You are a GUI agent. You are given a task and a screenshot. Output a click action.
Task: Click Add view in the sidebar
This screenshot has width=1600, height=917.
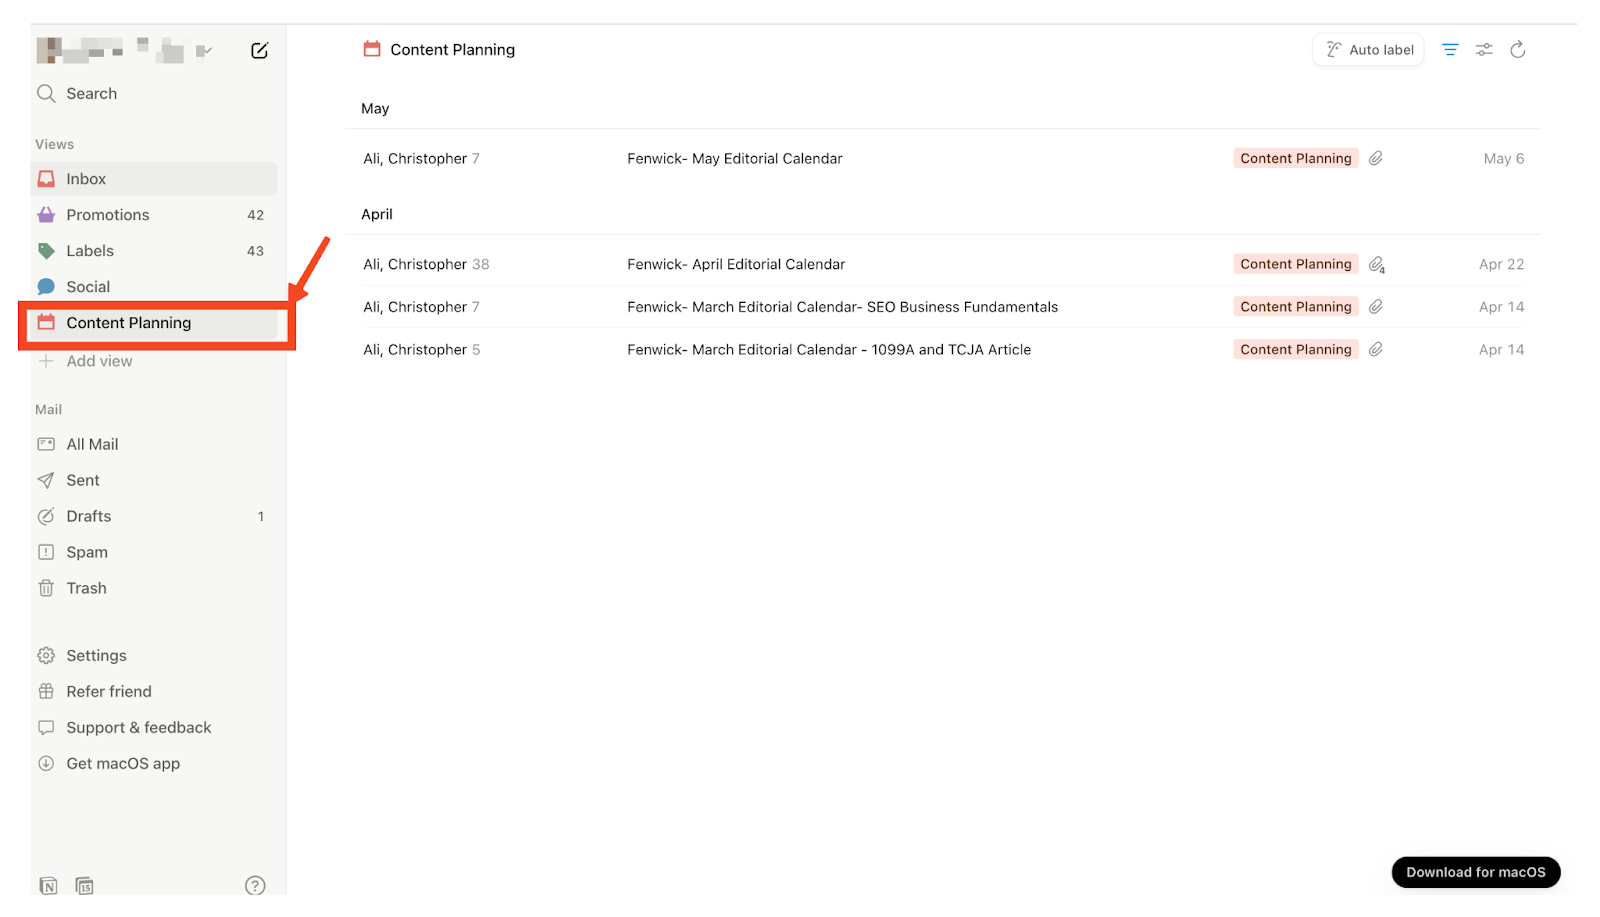click(98, 361)
